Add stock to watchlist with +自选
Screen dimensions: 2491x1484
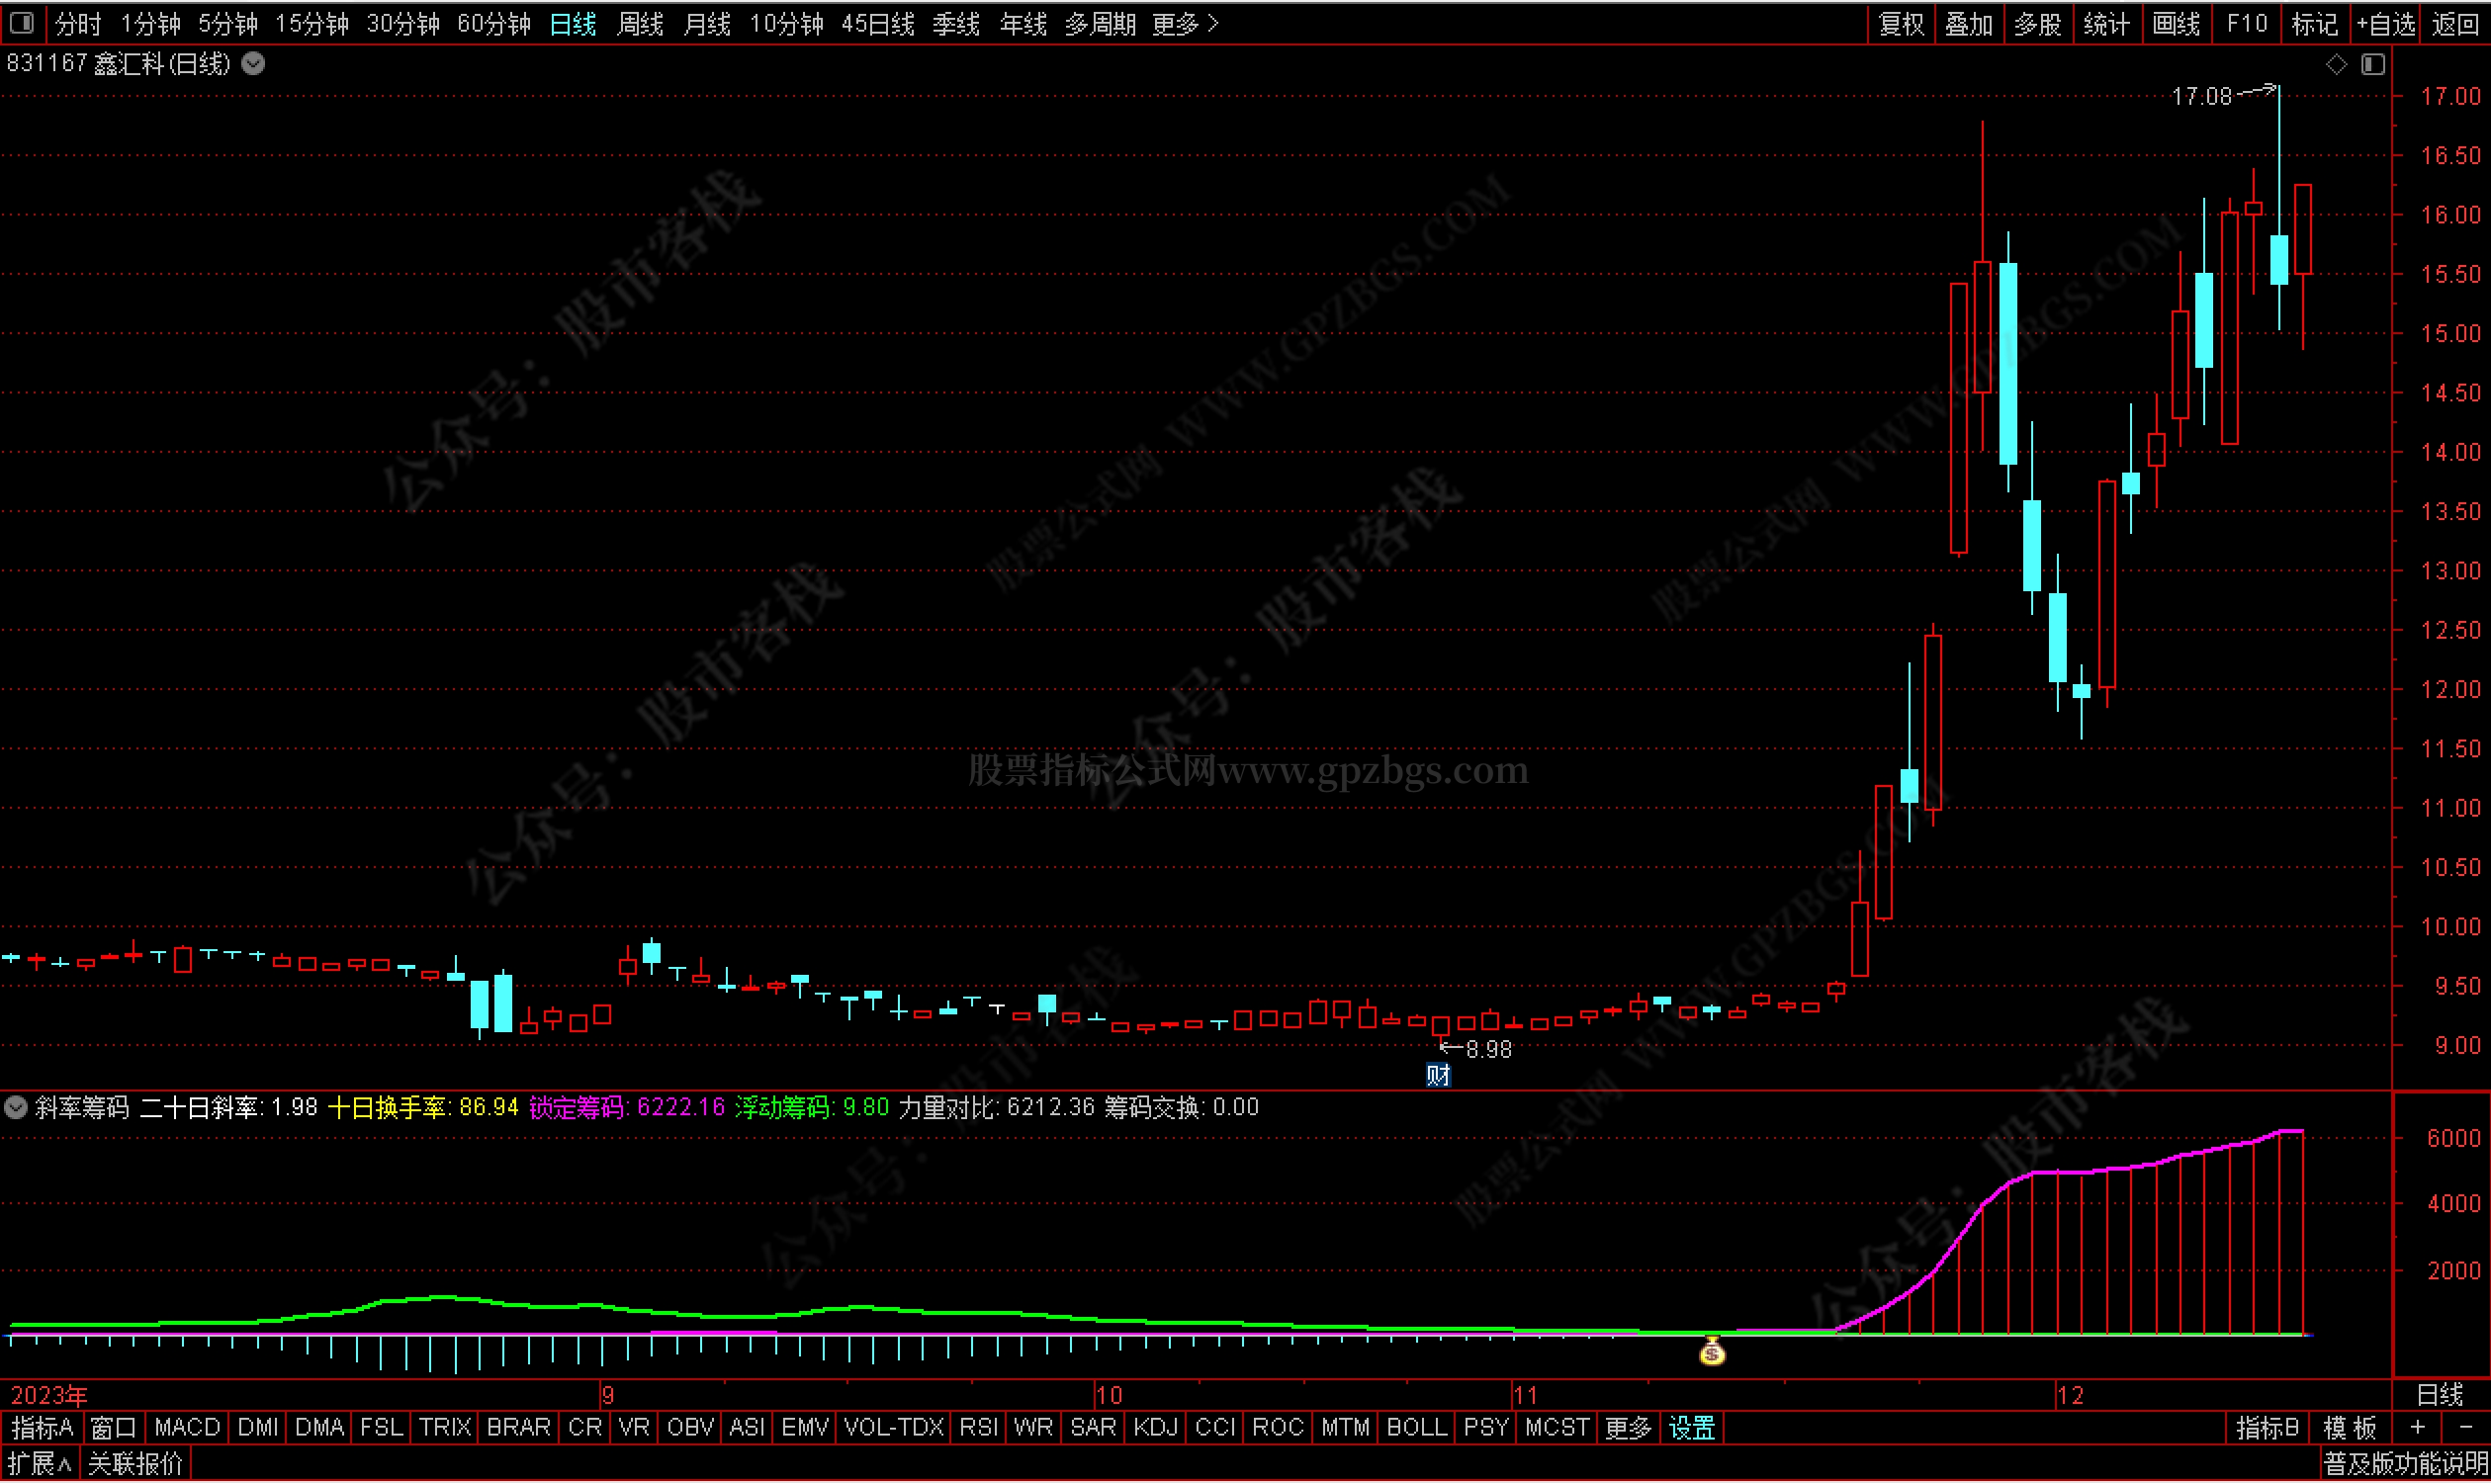[x=2386, y=23]
